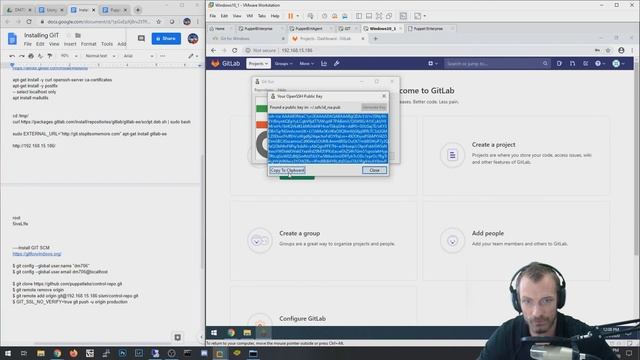Image resolution: width=640 pixels, height=360 pixels.
Task: Click VMware send Ctrl+Alt+Del icon
Action: (310, 16)
